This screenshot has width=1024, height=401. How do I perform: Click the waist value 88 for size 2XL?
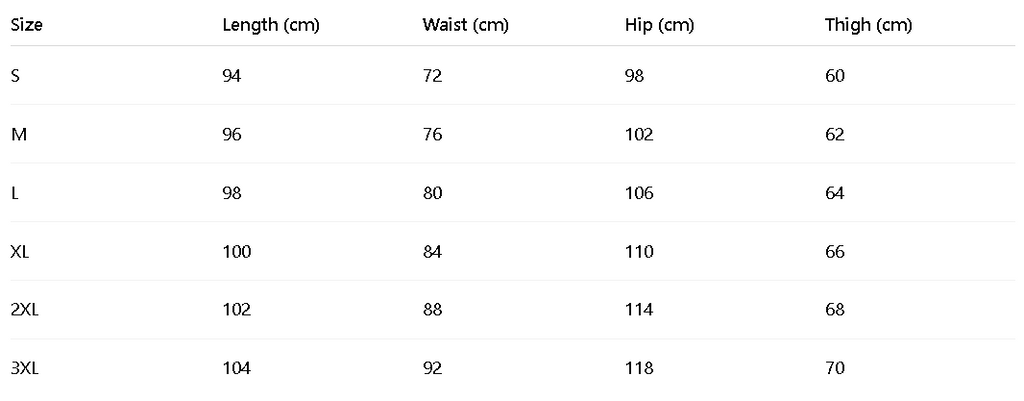pos(432,310)
